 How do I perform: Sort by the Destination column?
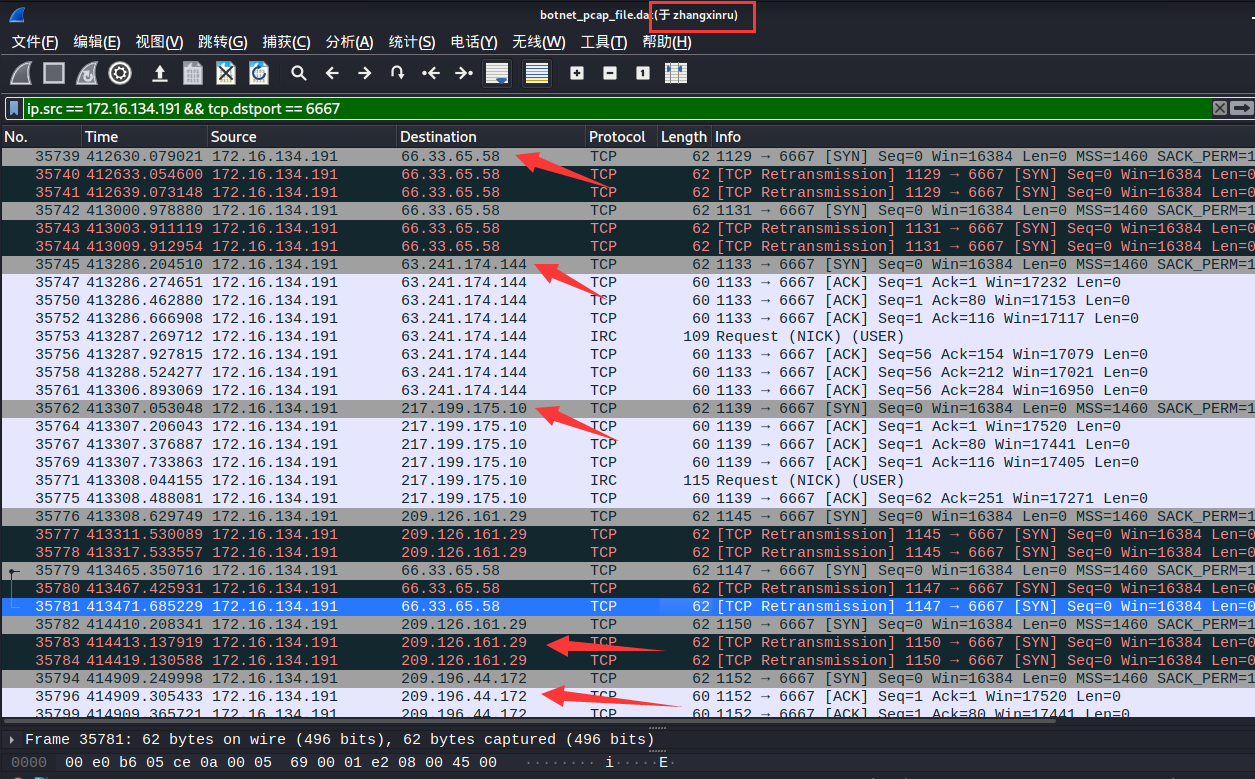[x=490, y=137]
